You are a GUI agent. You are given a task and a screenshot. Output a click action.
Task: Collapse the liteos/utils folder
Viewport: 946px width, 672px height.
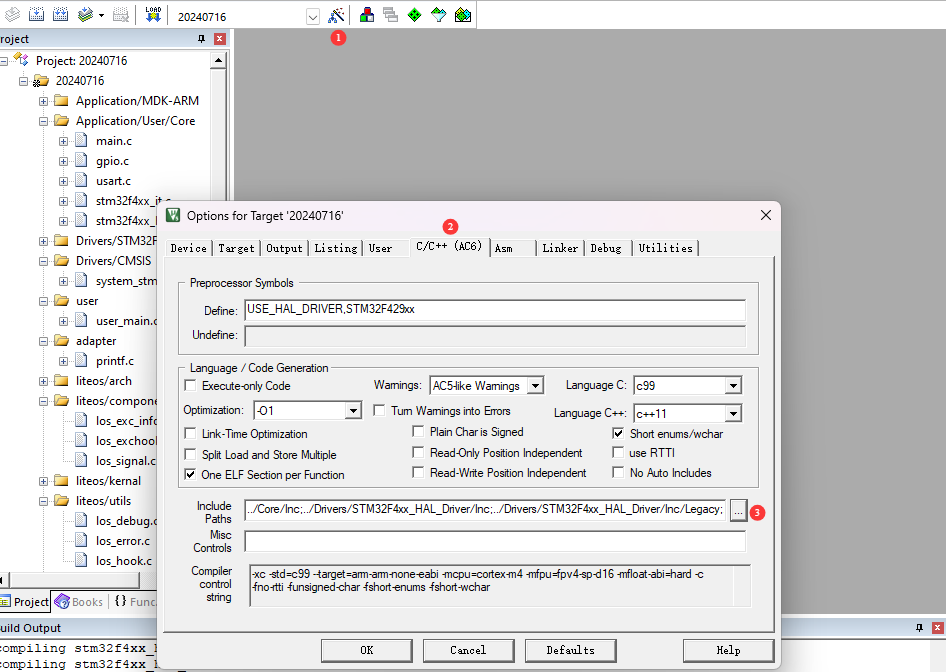coord(43,501)
